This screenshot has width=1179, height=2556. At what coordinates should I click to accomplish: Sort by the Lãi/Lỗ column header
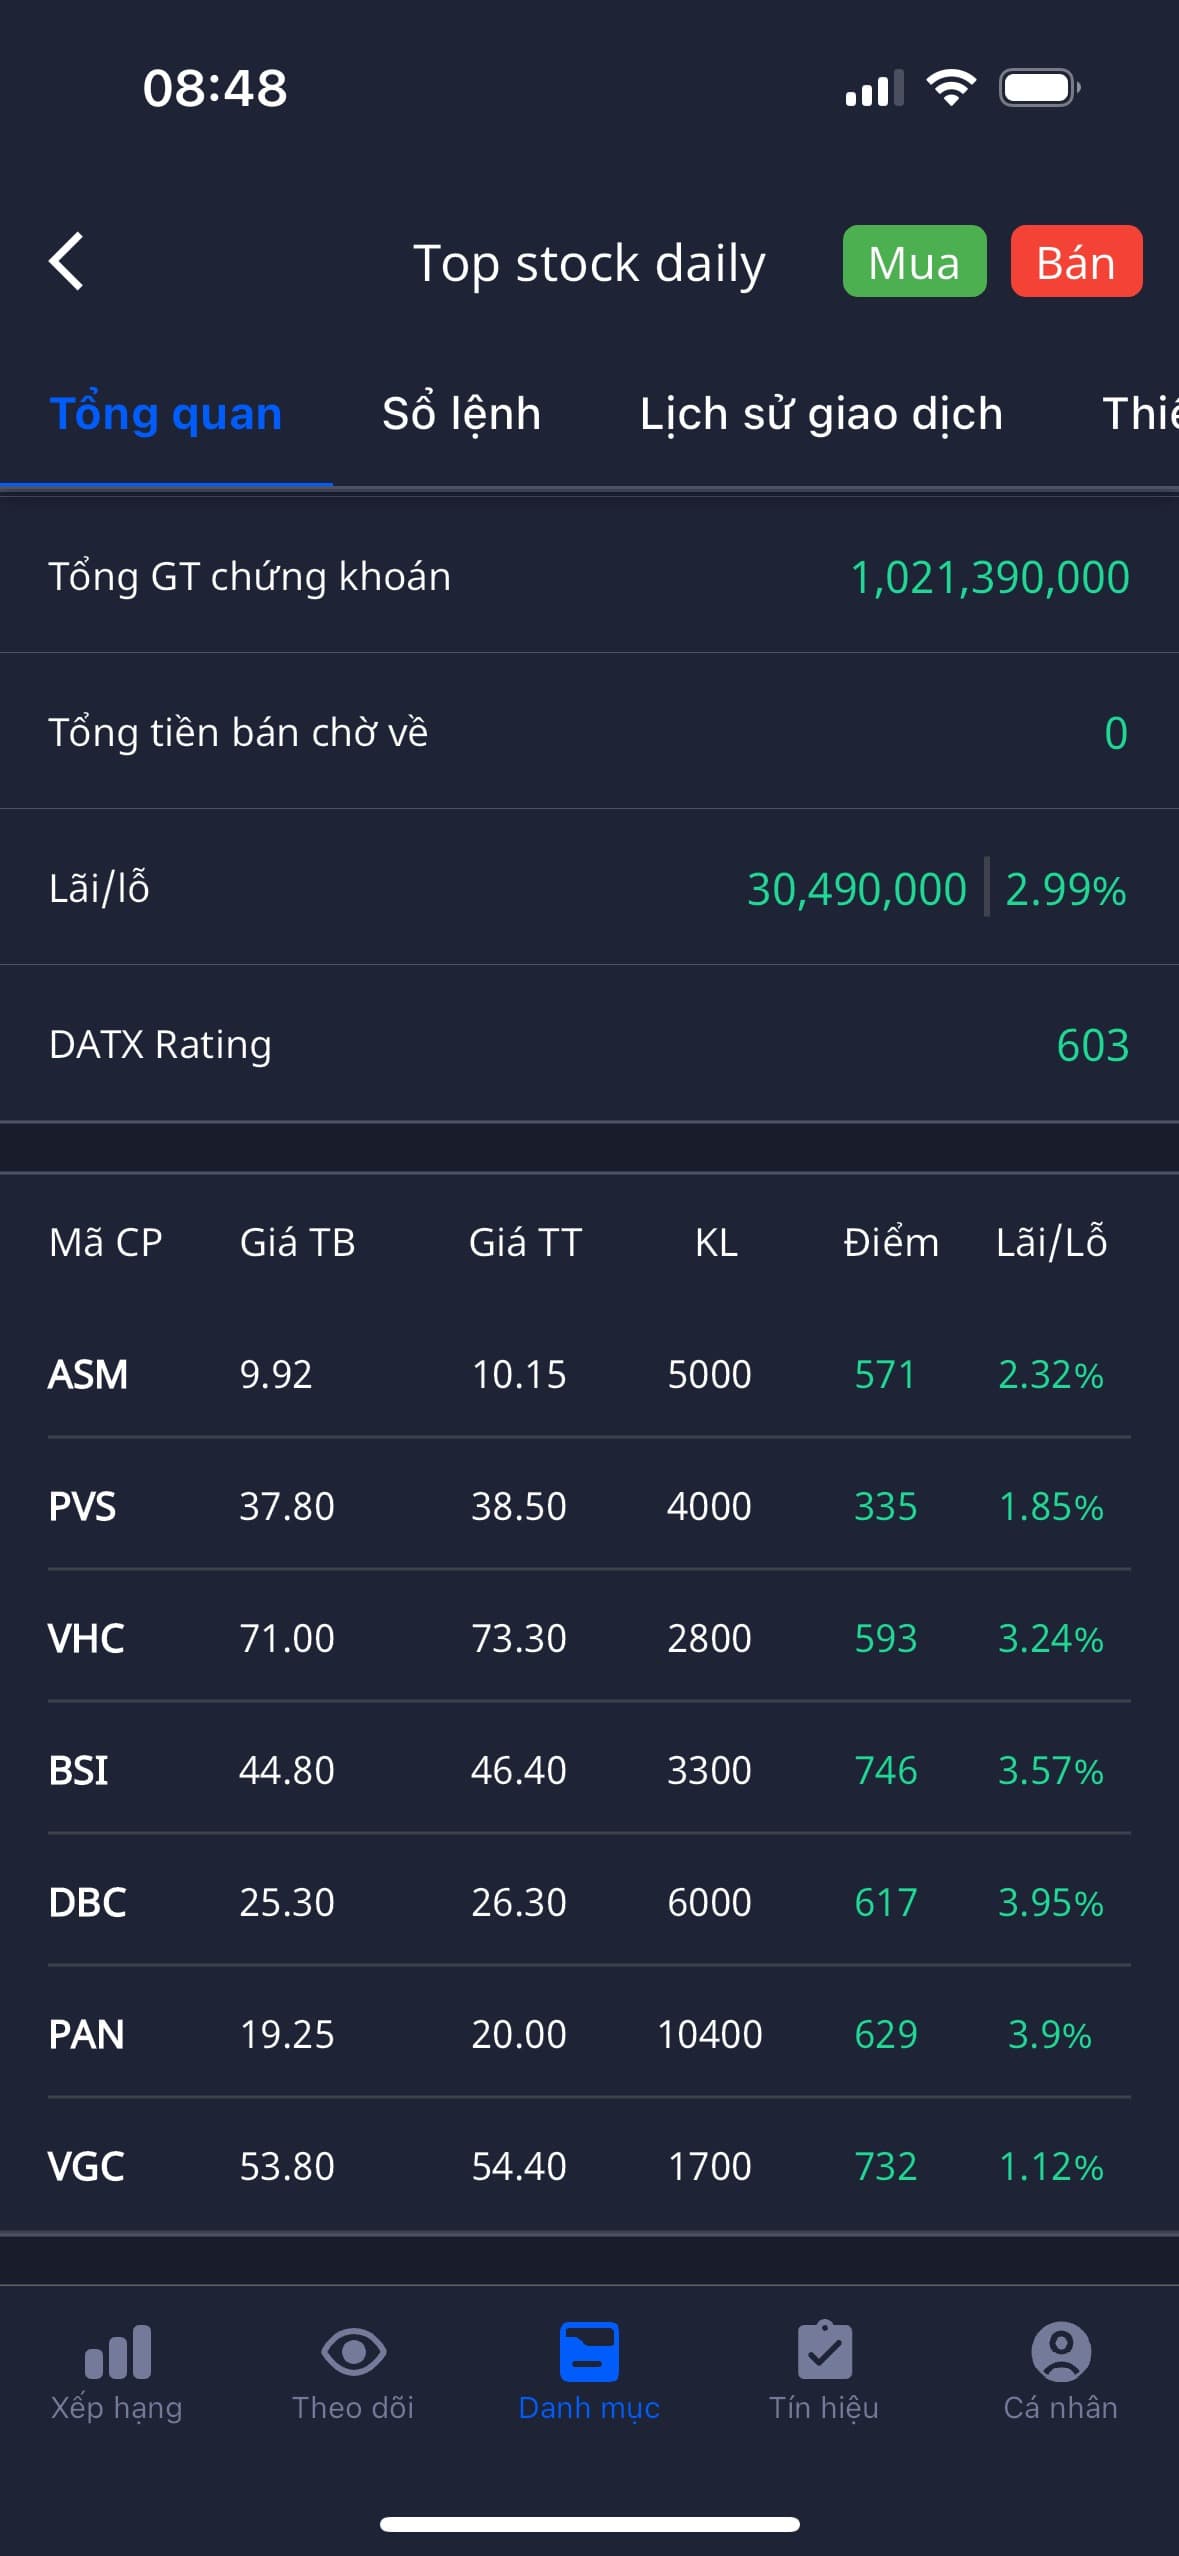pyautogui.click(x=1051, y=1242)
